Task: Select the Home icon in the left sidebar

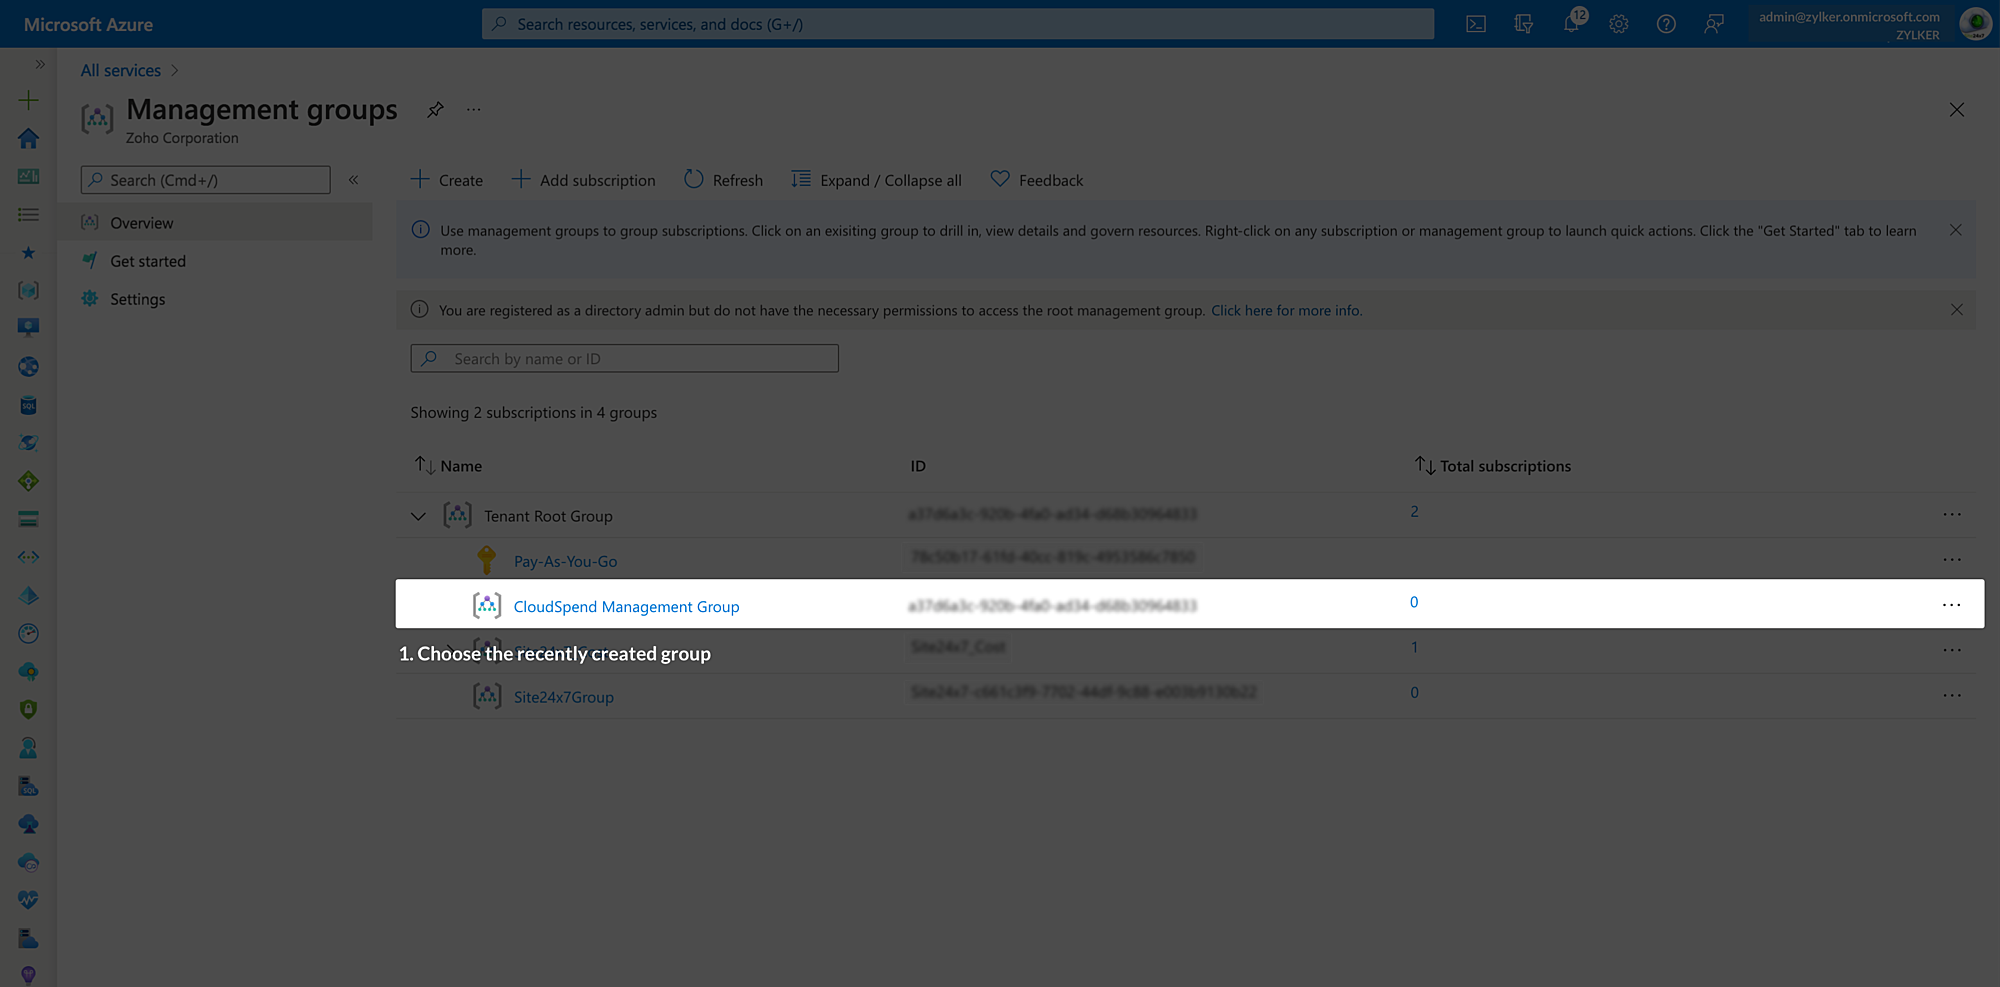Action: pyautogui.click(x=28, y=138)
